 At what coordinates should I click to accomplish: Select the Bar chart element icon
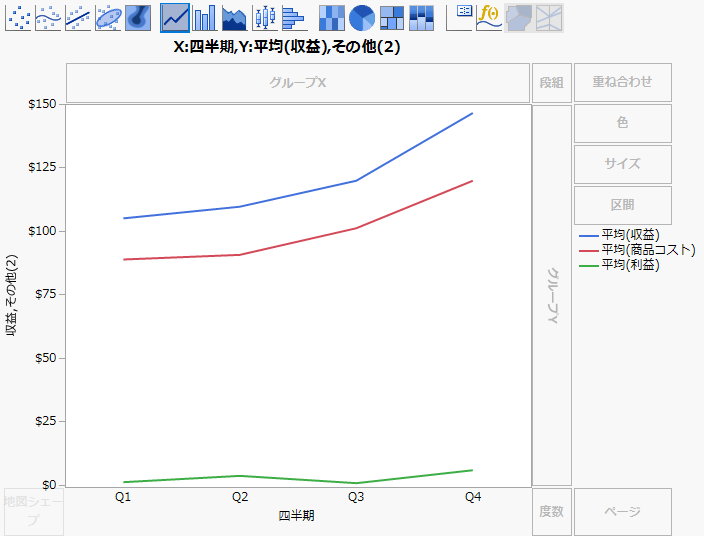[204, 18]
